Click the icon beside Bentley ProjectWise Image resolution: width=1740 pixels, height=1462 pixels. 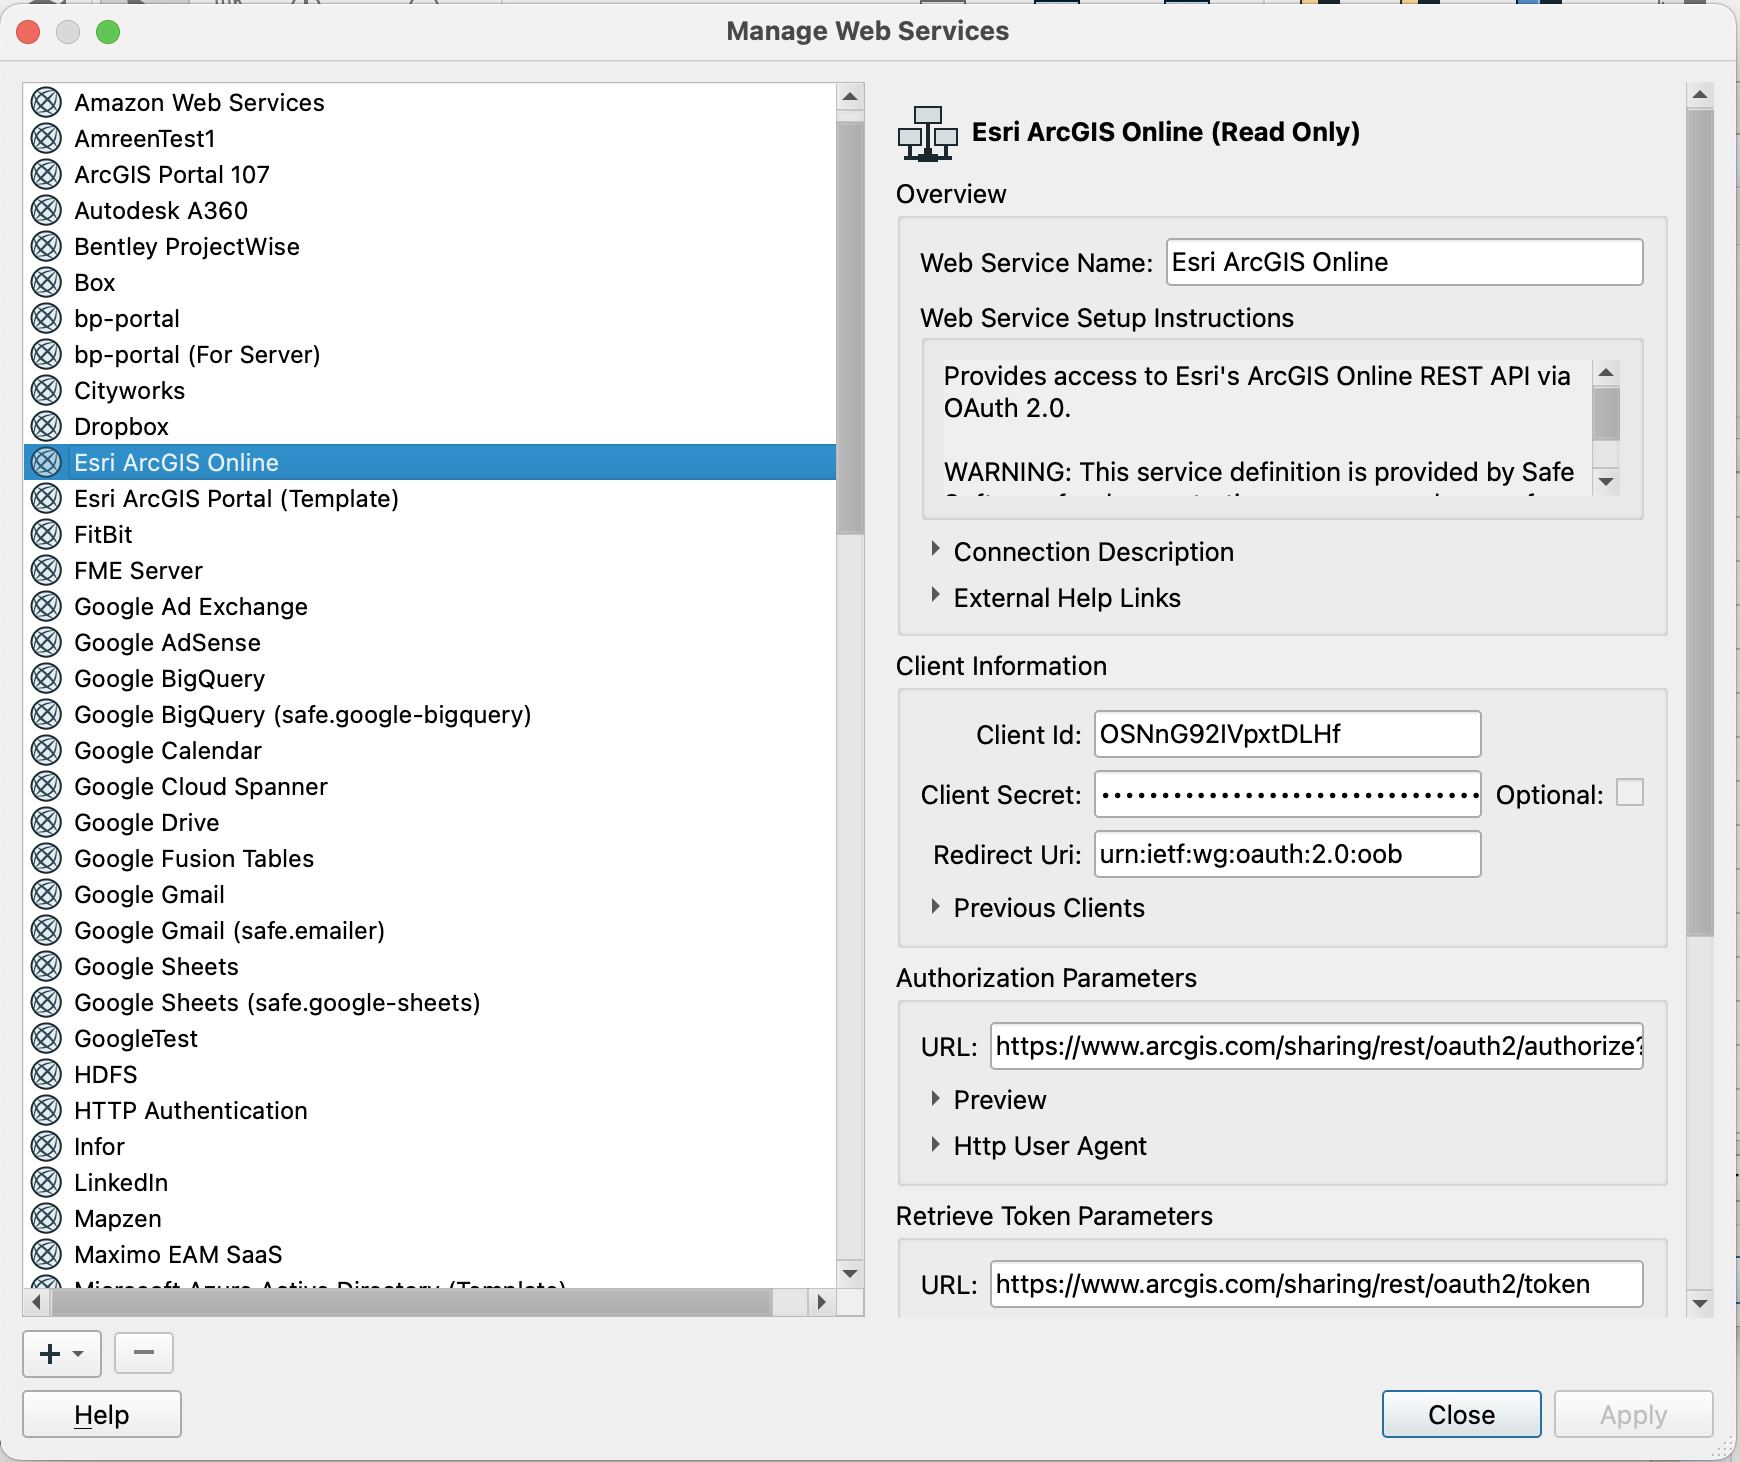coord(46,246)
